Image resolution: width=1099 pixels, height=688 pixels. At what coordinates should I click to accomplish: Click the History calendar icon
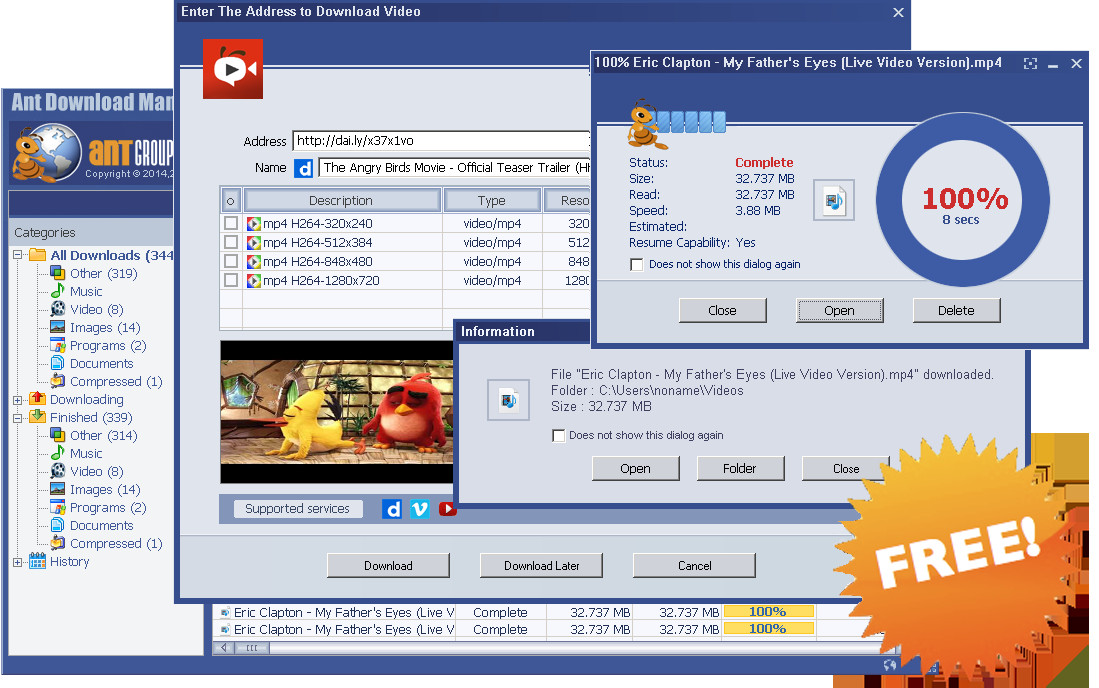pos(38,561)
